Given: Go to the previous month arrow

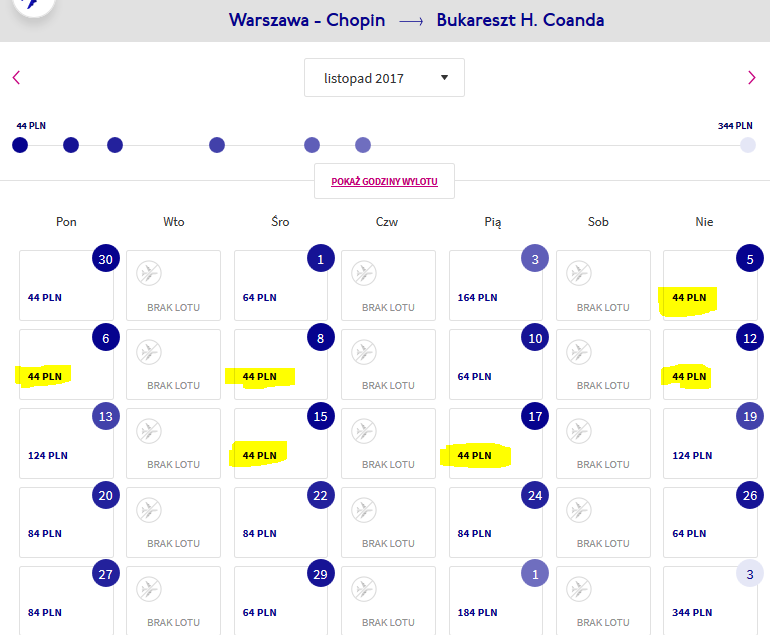Looking at the screenshot, I should coord(16,78).
